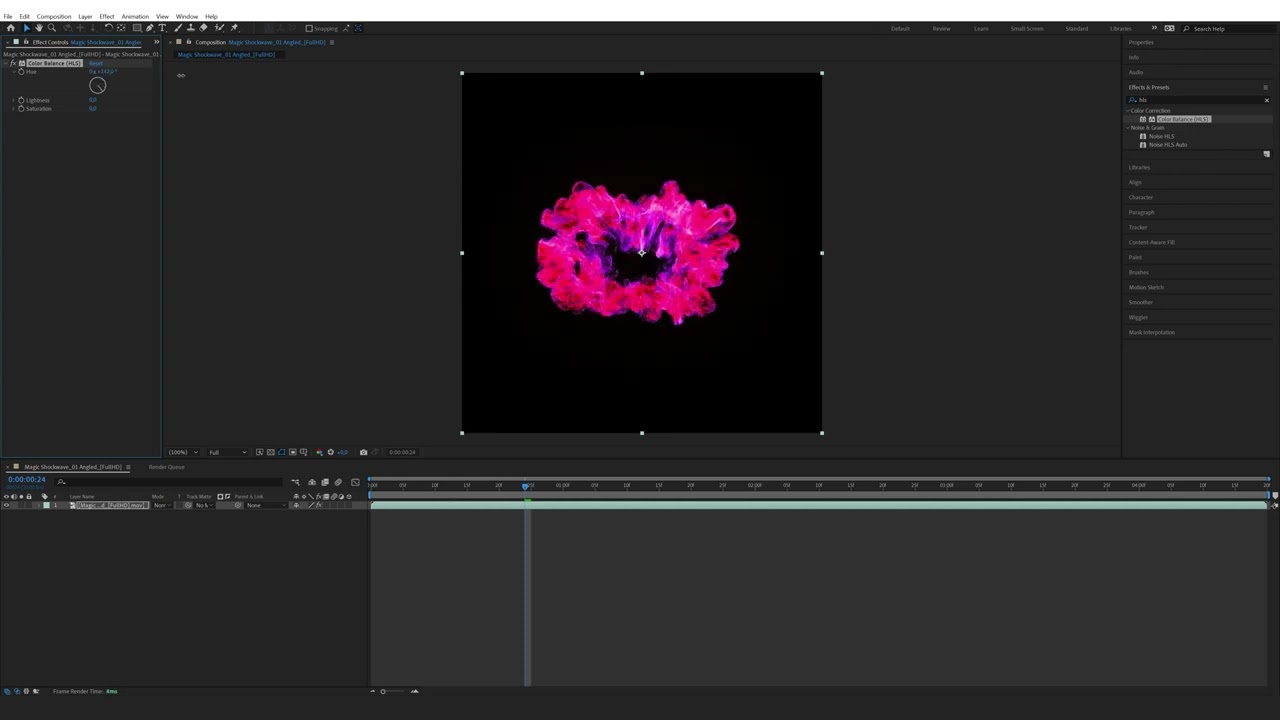
Task: Enable the Snapping checkbox
Action: pyautogui.click(x=309, y=28)
